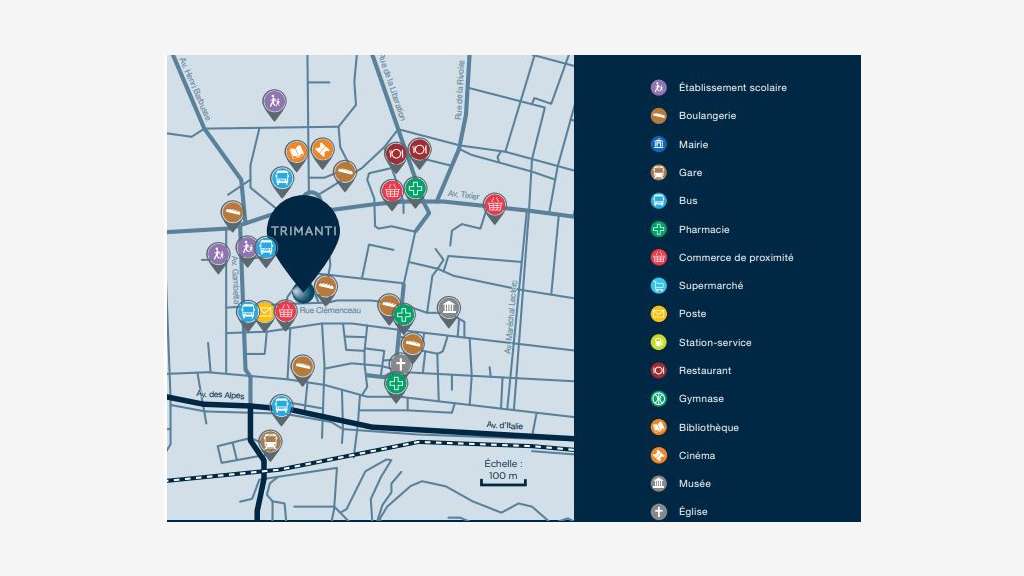Click the 'Station-service' legend label
Viewport: 1024px width, 576px height.
click(x=715, y=342)
